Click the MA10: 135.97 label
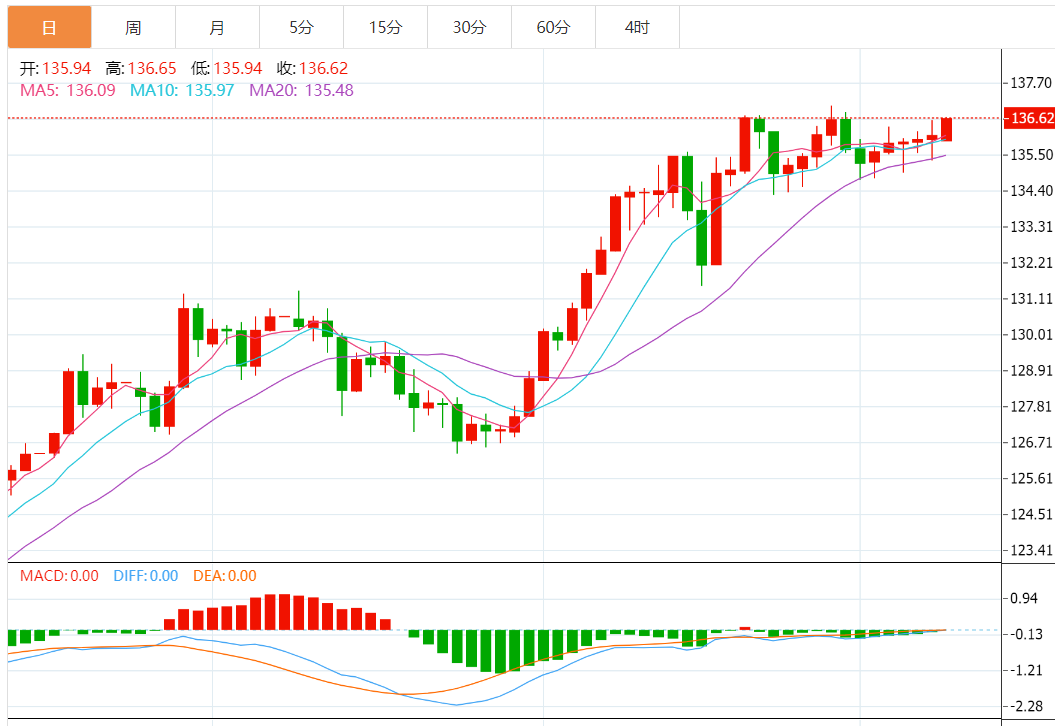The height and width of the screenshot is (726, 1055). point(182,90)
